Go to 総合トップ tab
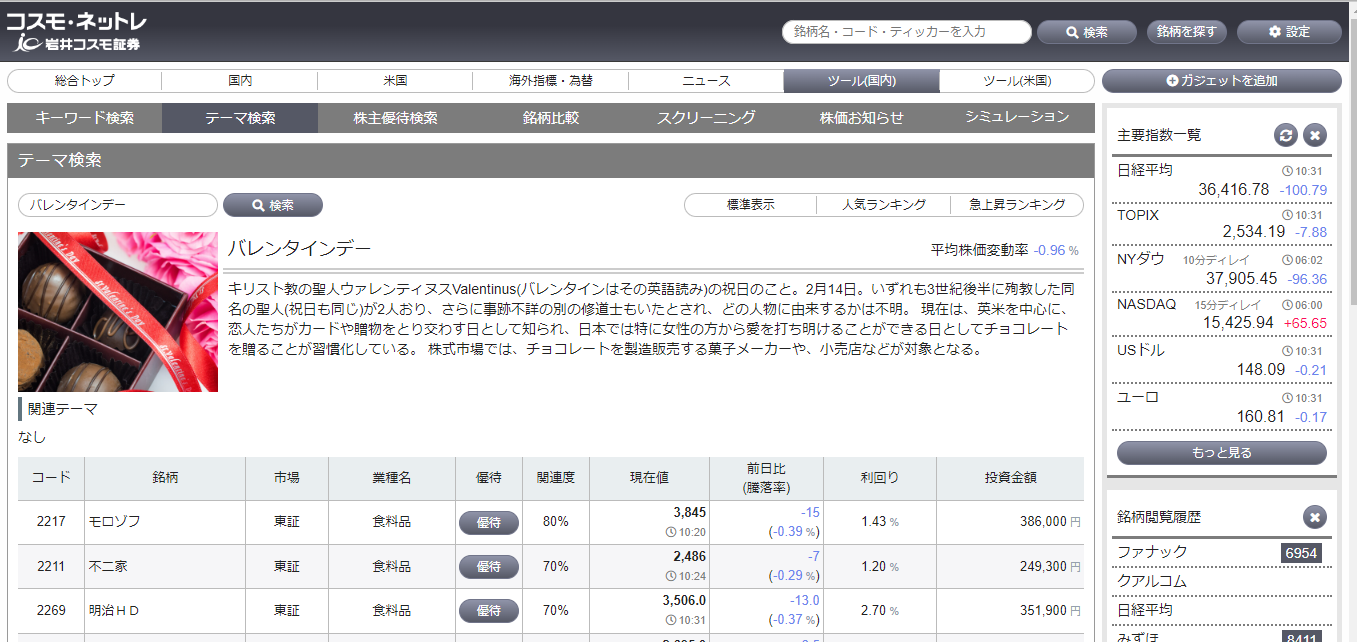The image size is (1357, 642). tap(85, 81)
